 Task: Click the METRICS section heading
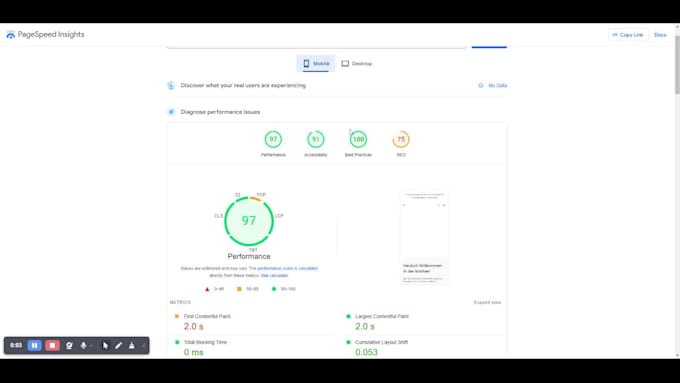[x=180, y=302]
